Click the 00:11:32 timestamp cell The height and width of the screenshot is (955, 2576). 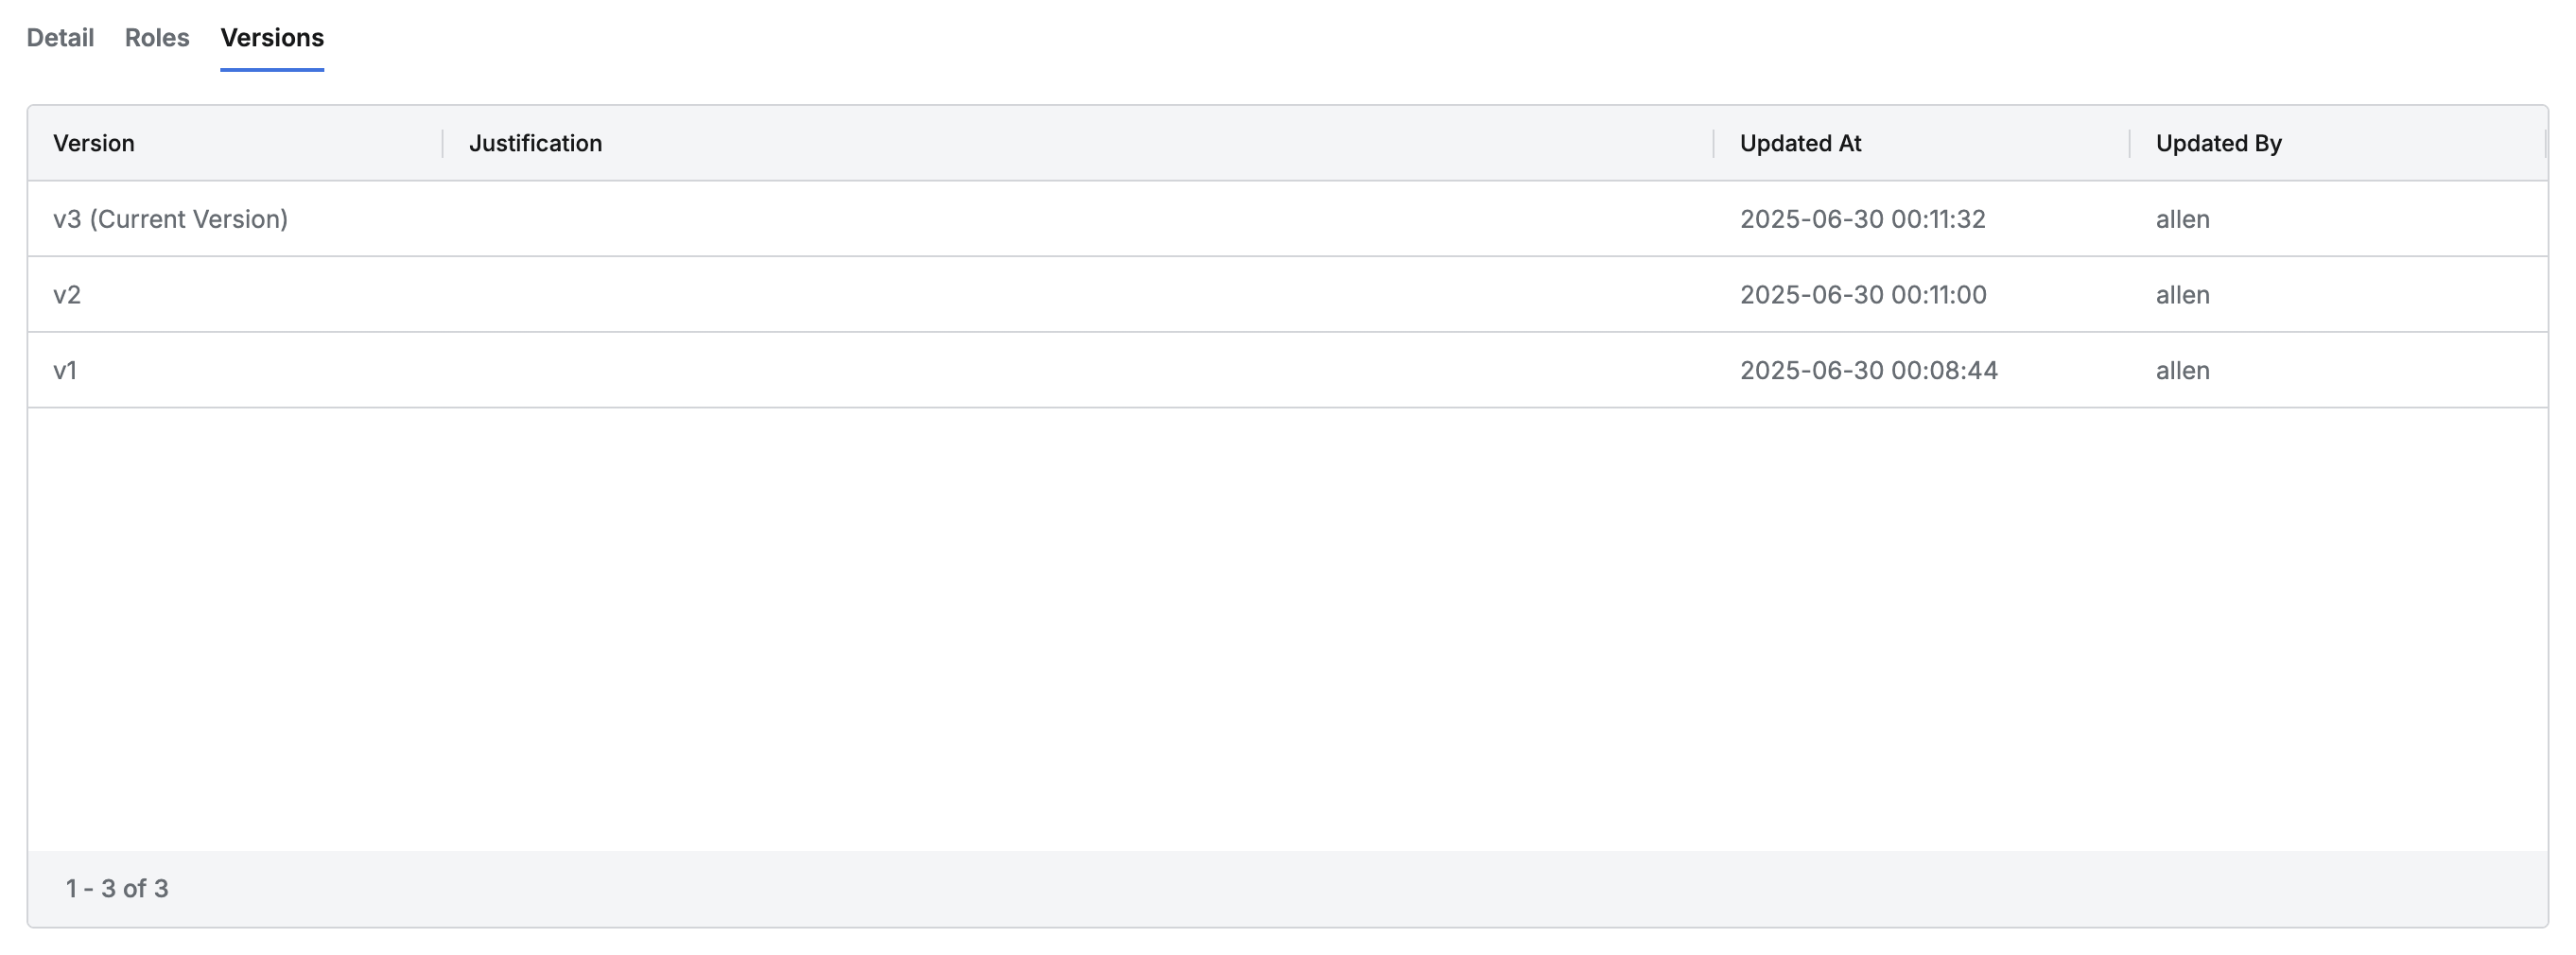coord(1862,219)
